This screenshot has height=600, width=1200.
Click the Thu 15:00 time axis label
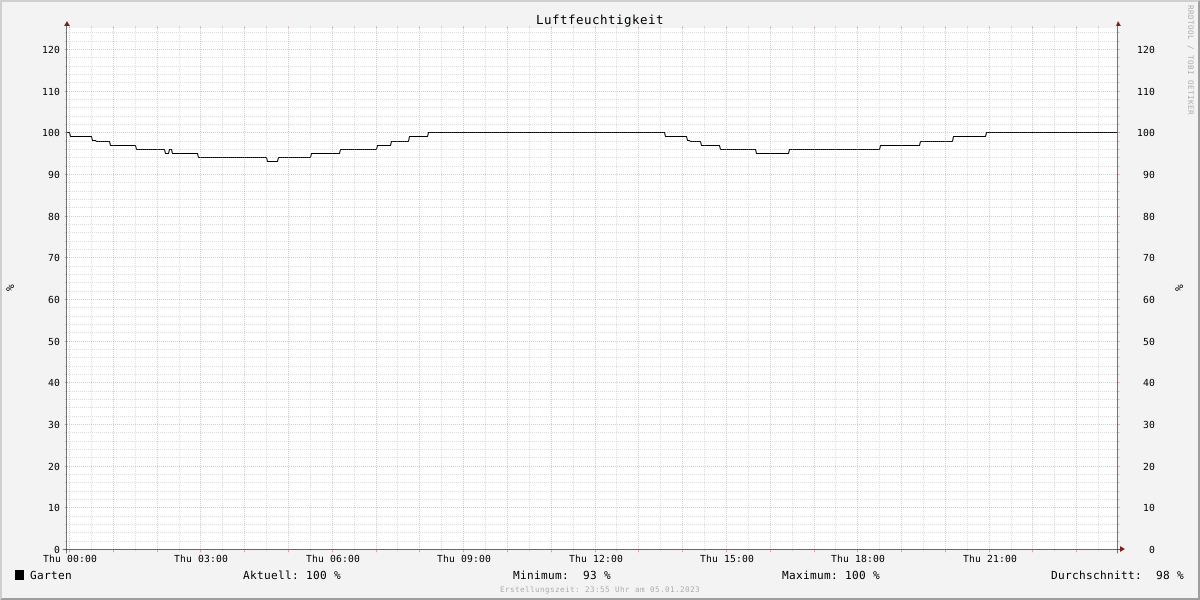tap(727, 559)
